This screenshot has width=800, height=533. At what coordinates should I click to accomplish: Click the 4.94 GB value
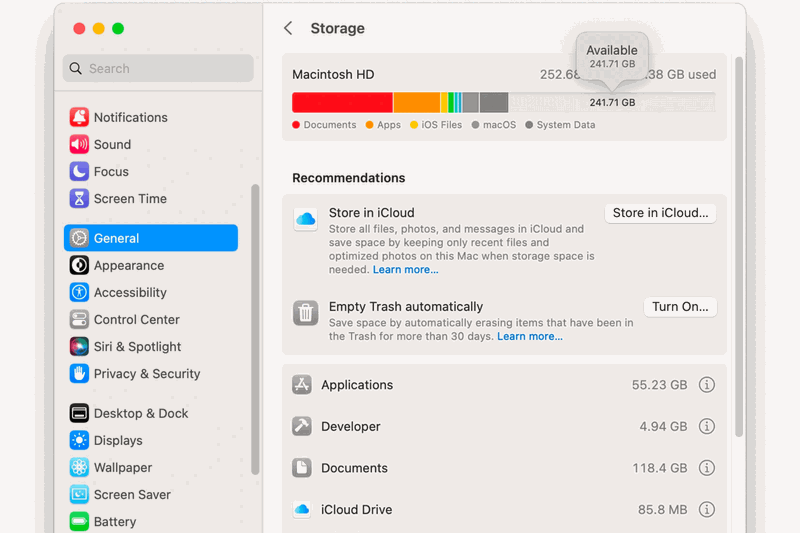(663, 426)
